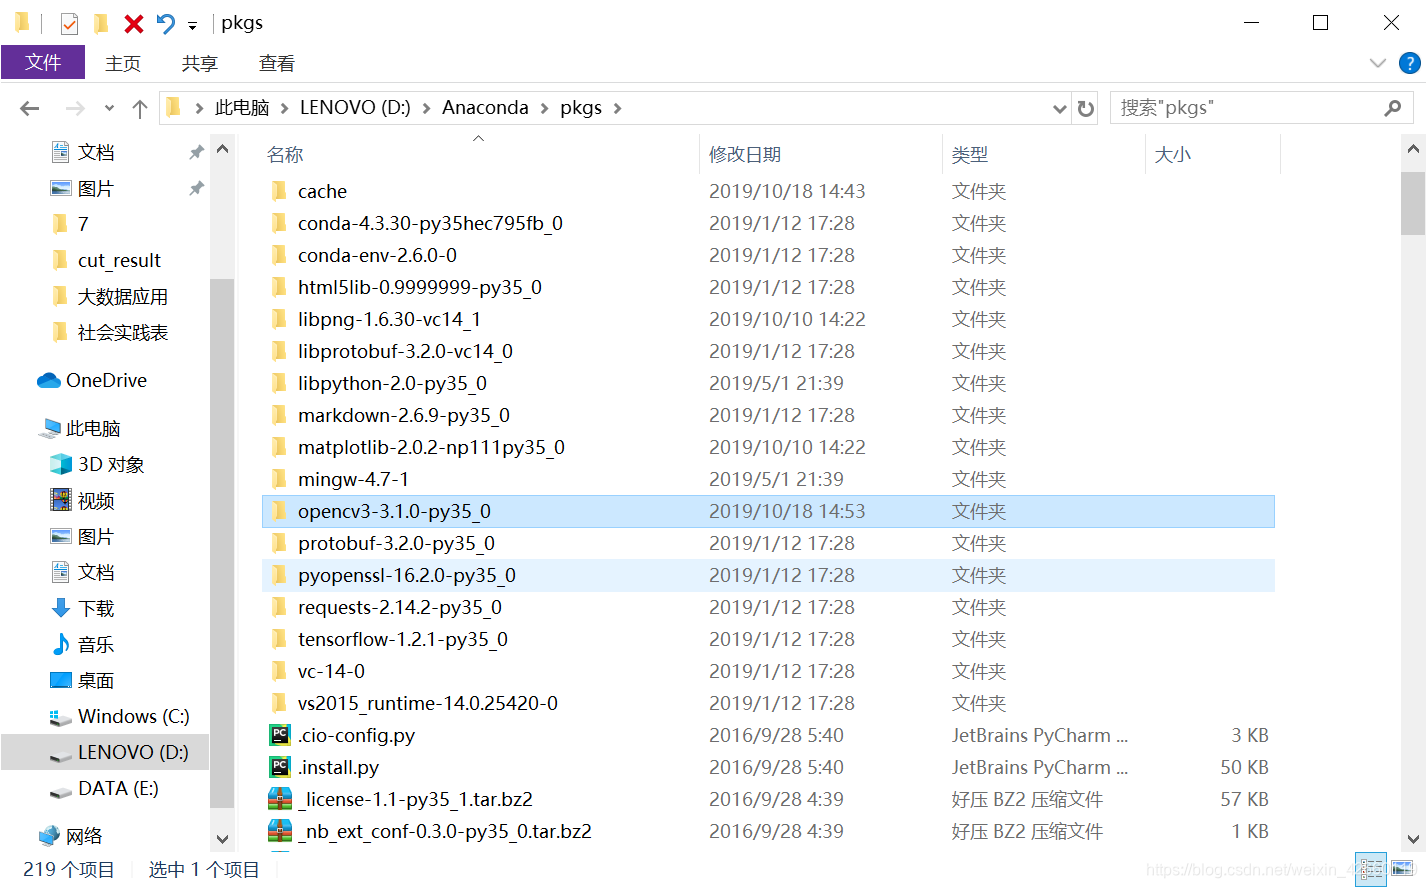
Task: Select the pinned 图片 quick access item
Action: 96,188
